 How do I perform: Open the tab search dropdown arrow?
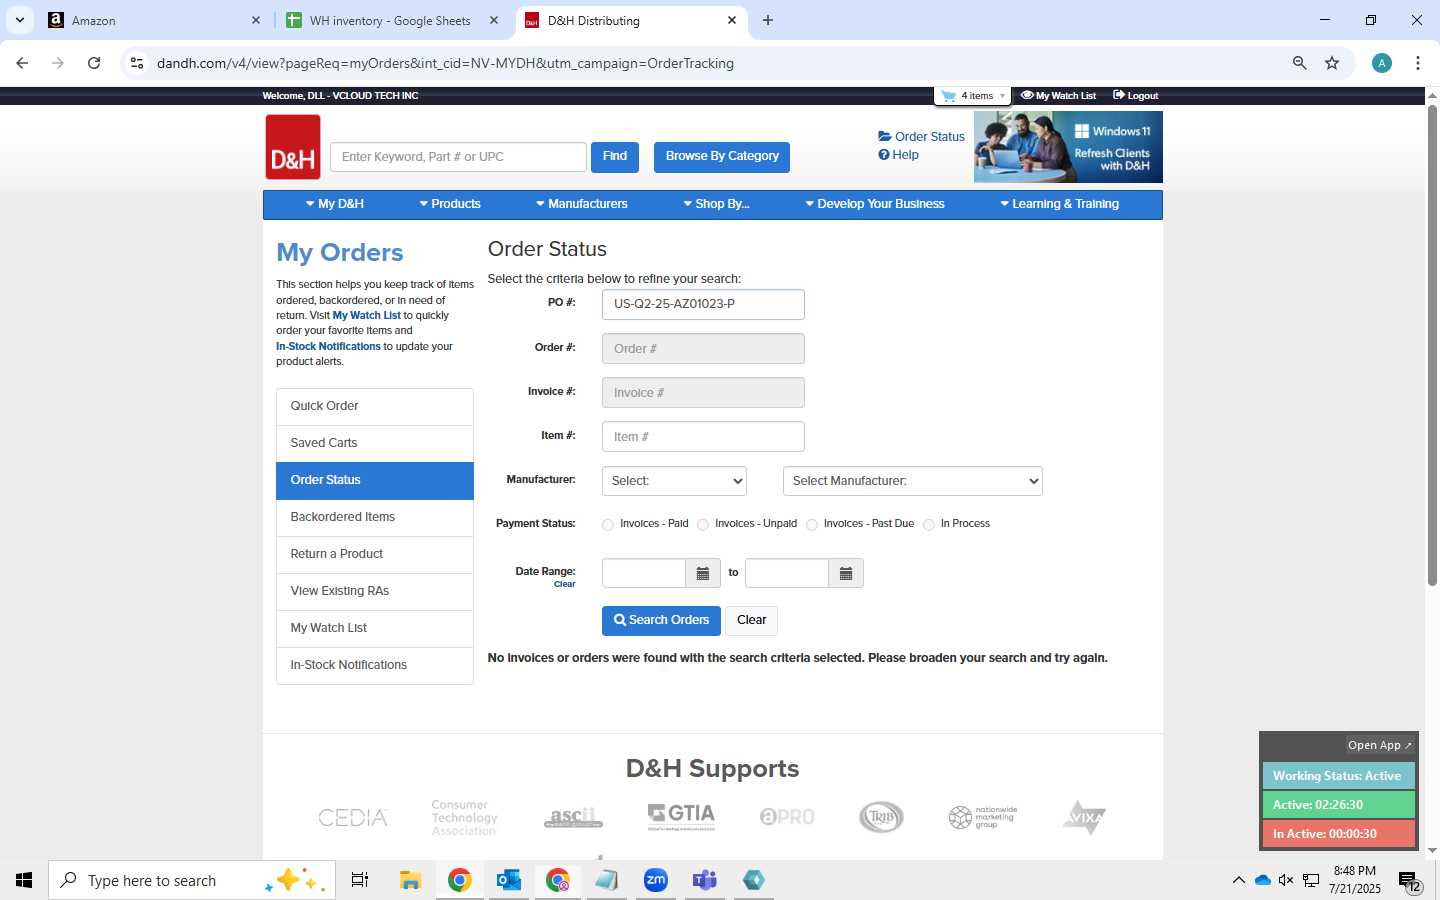click(x=20, y=20)
